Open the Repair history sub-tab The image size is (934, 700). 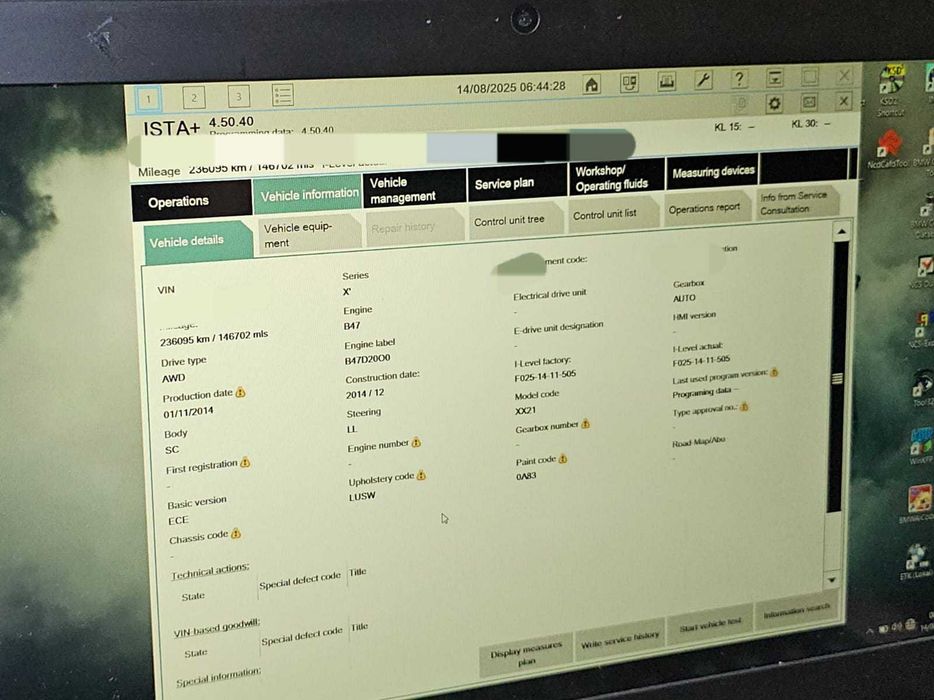[415, 227]
